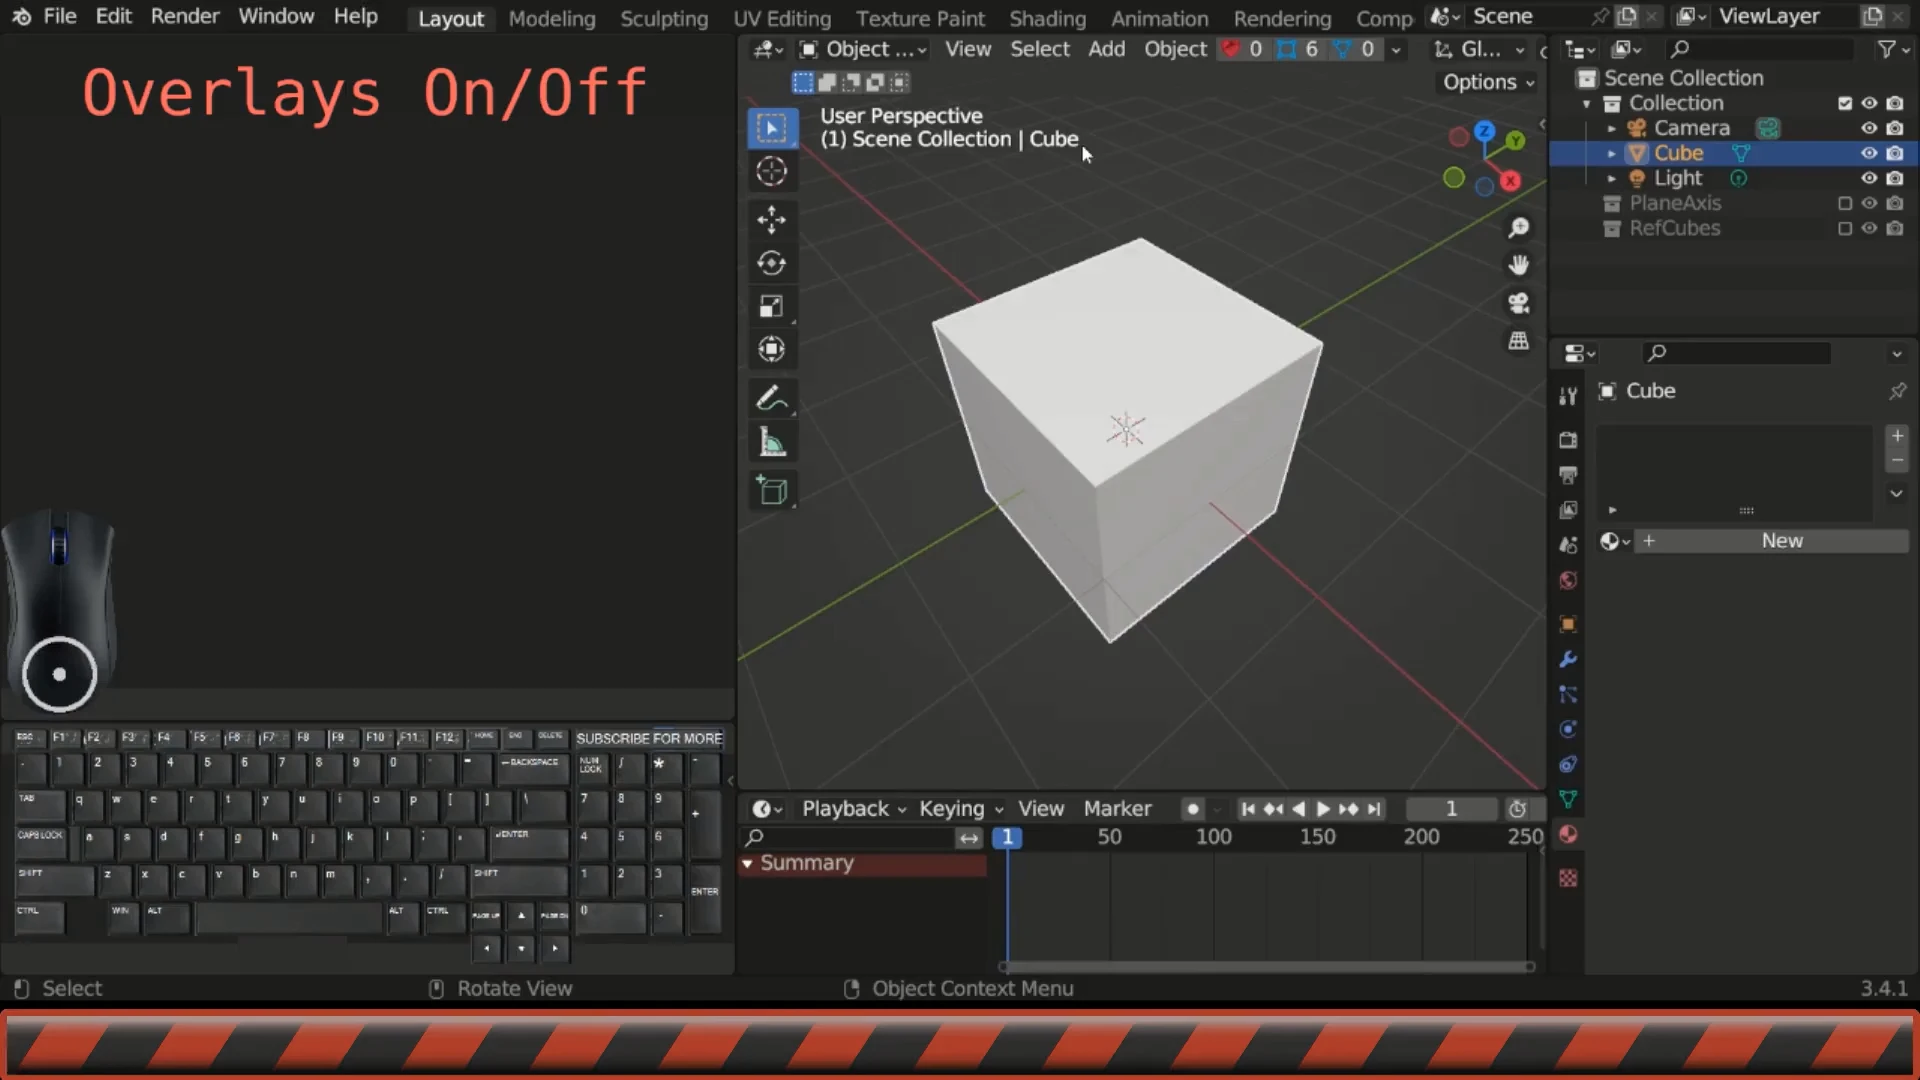Click frame 100 on the timeline ruler

point(1213,837)
